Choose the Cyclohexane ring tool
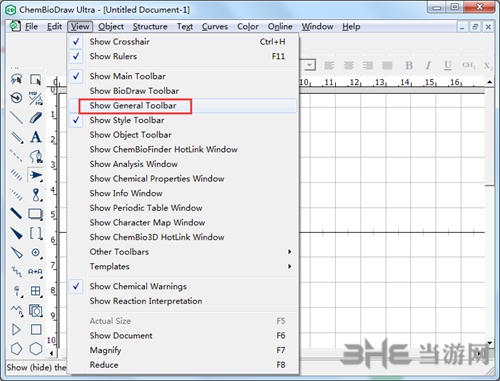The height and width of the screenshot is (381, 500). [x=35, y=349]
